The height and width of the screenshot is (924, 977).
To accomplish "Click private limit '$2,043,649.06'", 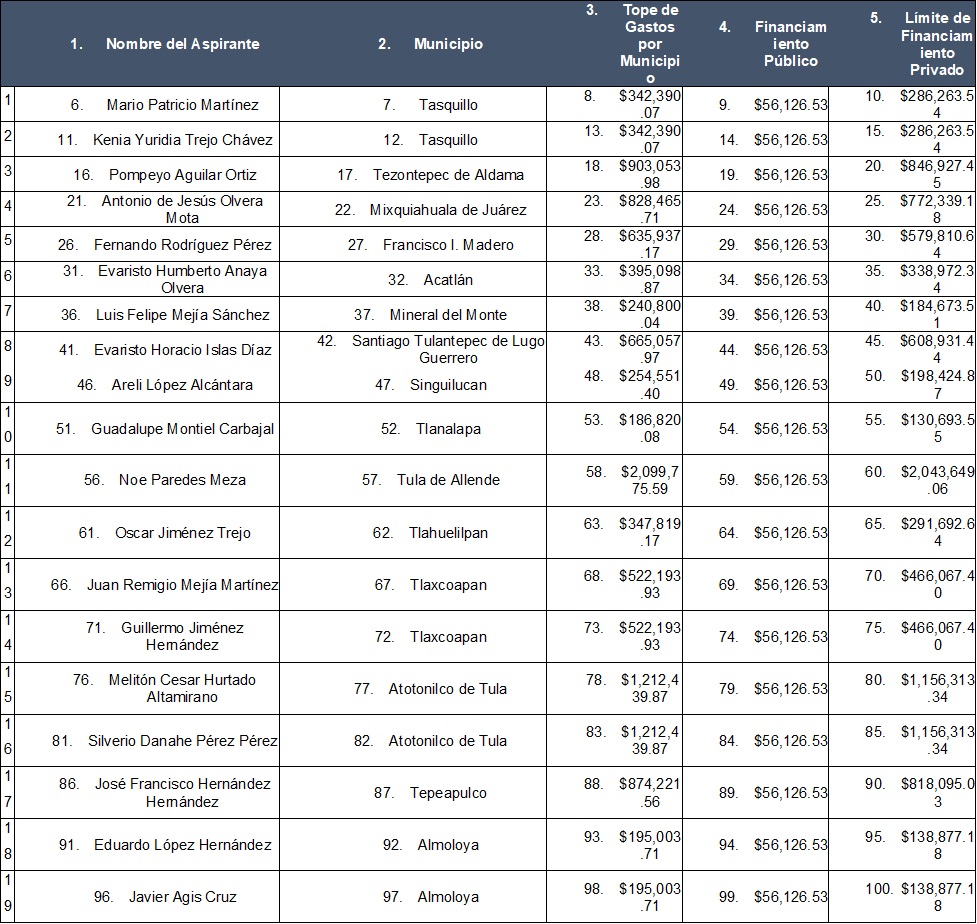I will pyautogui.click(x=937, y=480).
